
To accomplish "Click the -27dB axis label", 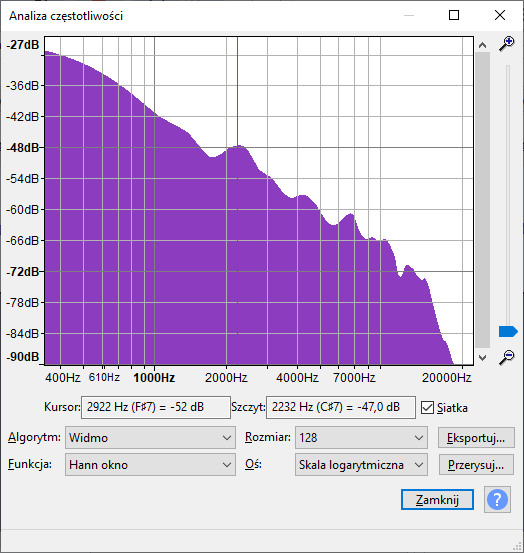I will (x=23, y=45).
